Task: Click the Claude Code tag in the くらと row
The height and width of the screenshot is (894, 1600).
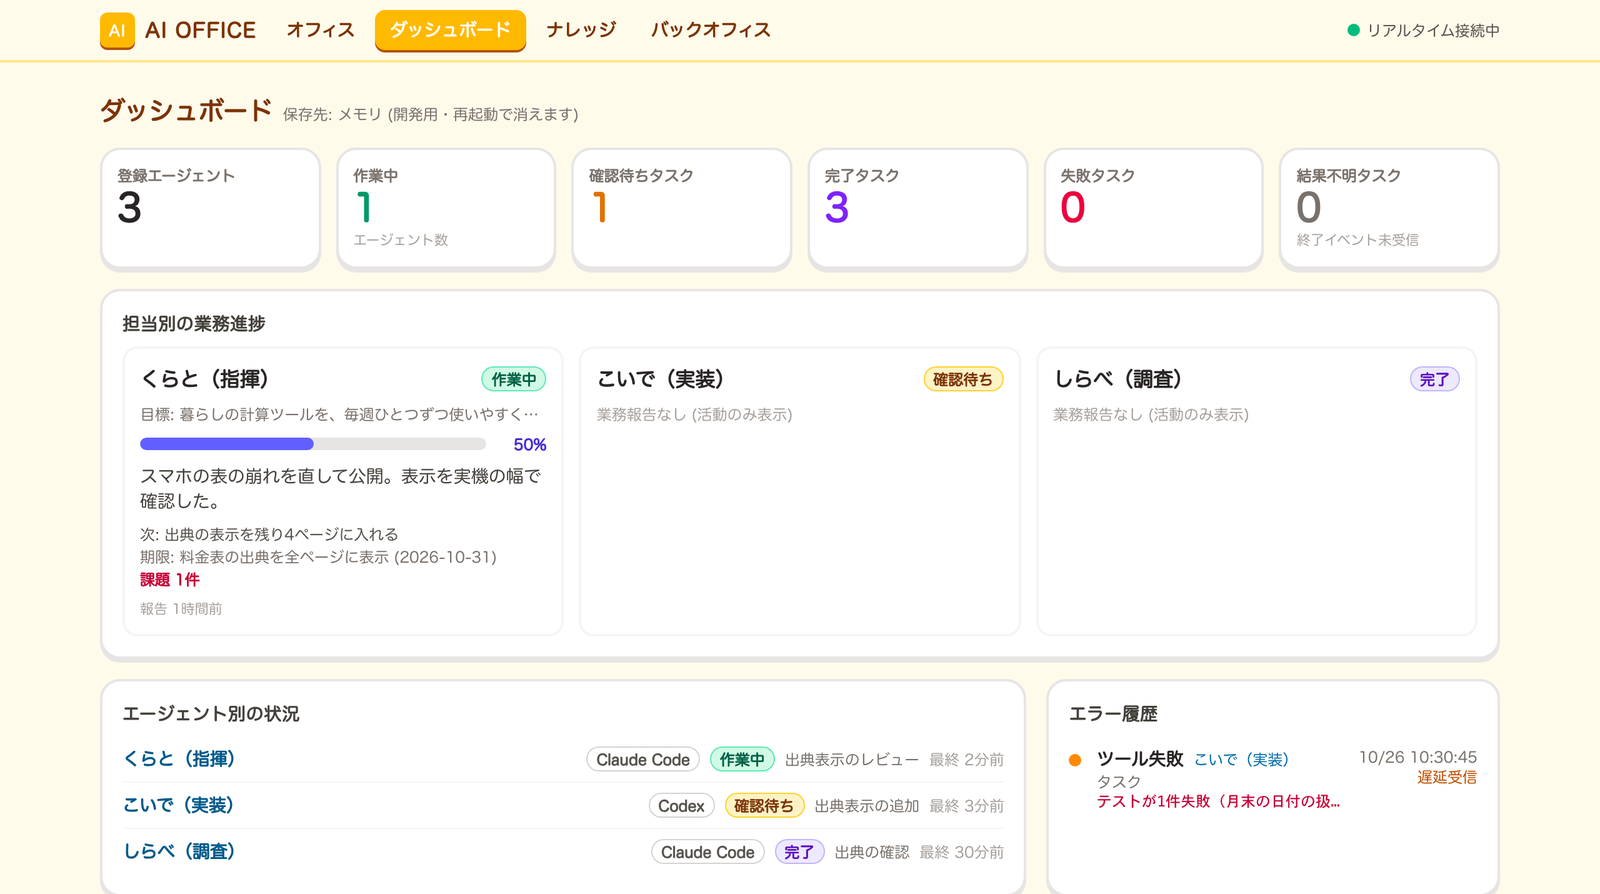Action: click(643, 760)
